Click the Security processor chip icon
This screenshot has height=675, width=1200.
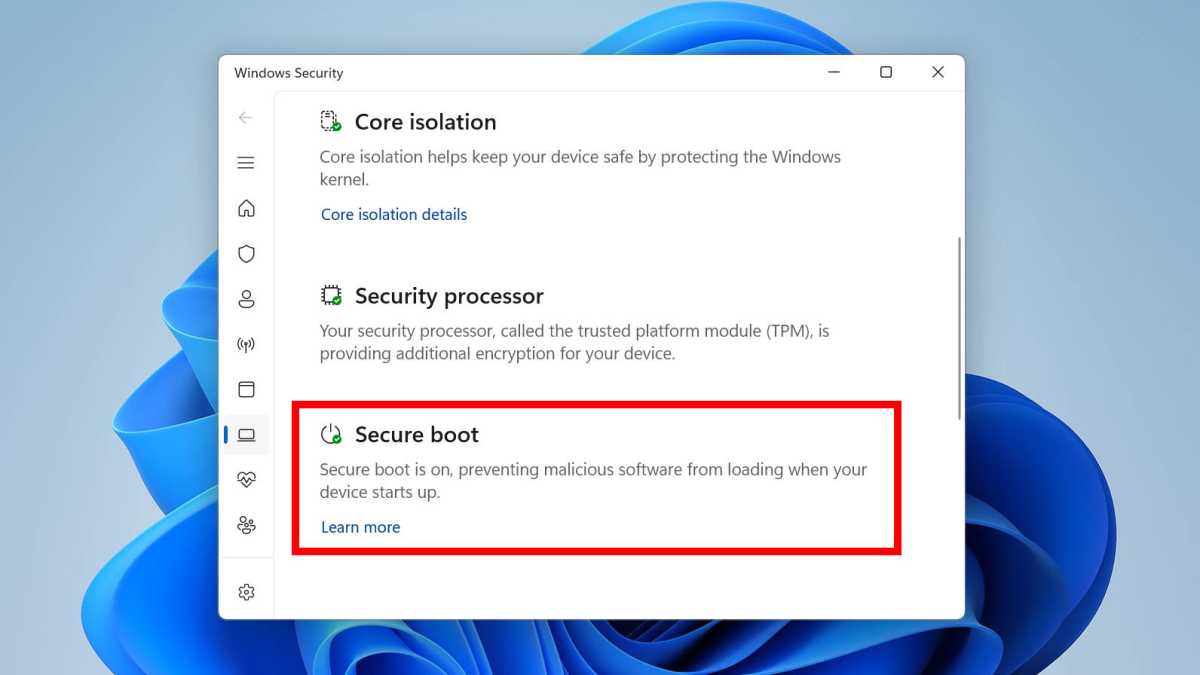coord(330,293)
